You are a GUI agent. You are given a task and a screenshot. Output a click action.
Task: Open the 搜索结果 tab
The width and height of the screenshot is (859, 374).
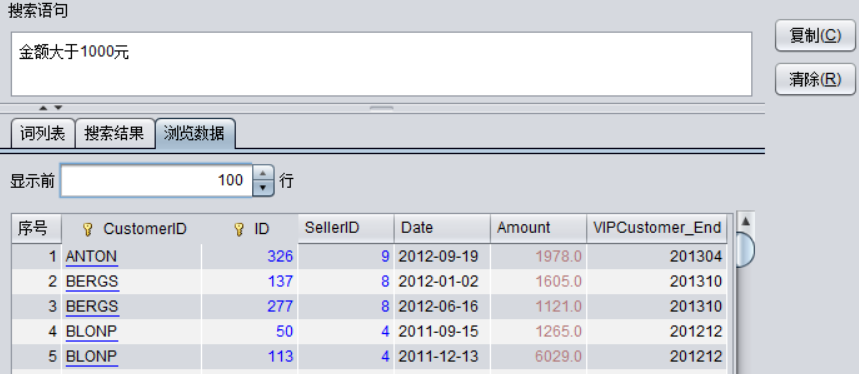pos(114,133)
